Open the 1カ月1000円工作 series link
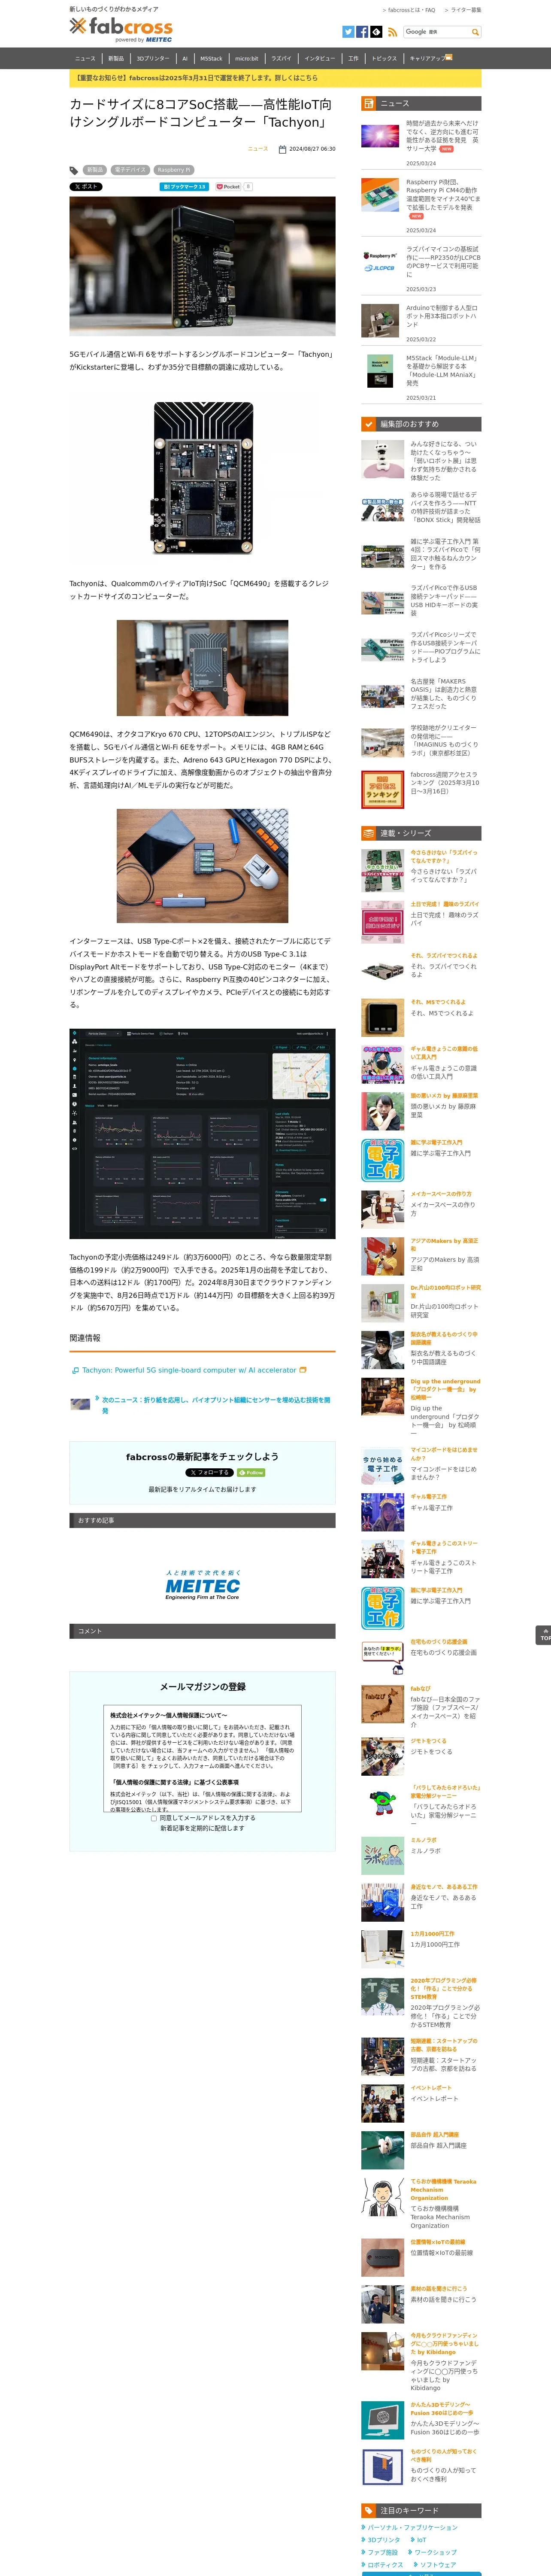This screenshot has height=2576, width=551. (435, 1945)
